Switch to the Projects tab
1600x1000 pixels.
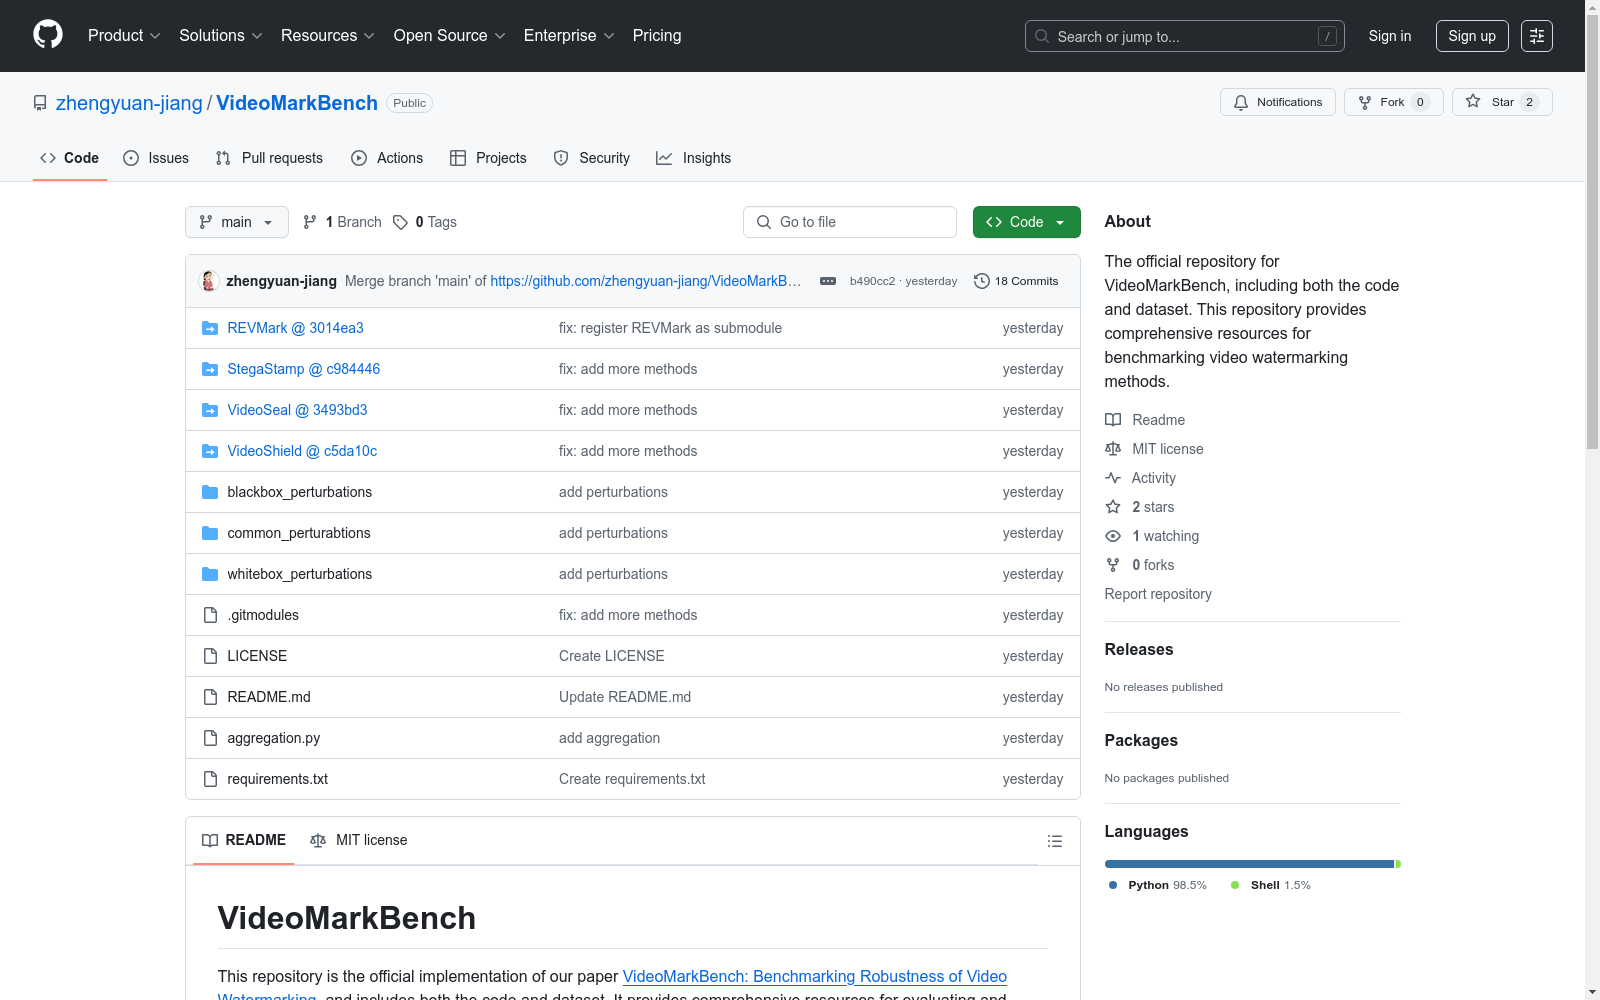click(x=488, y=158)
